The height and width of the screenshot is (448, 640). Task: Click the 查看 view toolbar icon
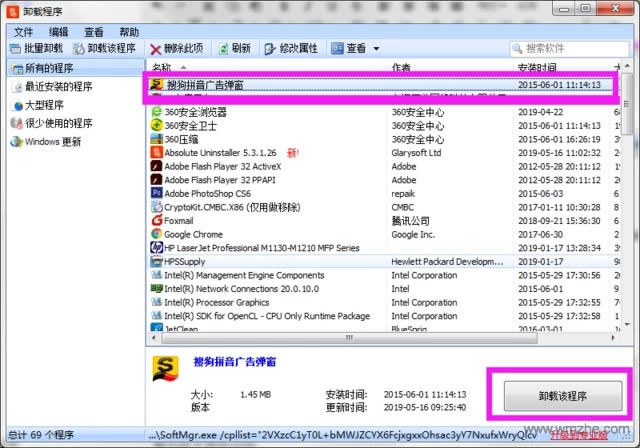(337, 49)
